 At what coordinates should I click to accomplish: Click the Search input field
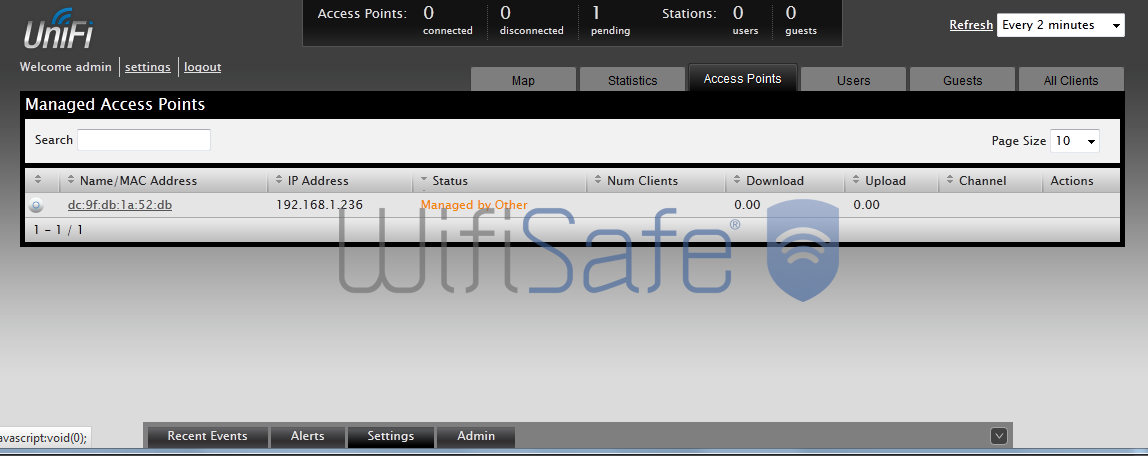coord(144,140)
